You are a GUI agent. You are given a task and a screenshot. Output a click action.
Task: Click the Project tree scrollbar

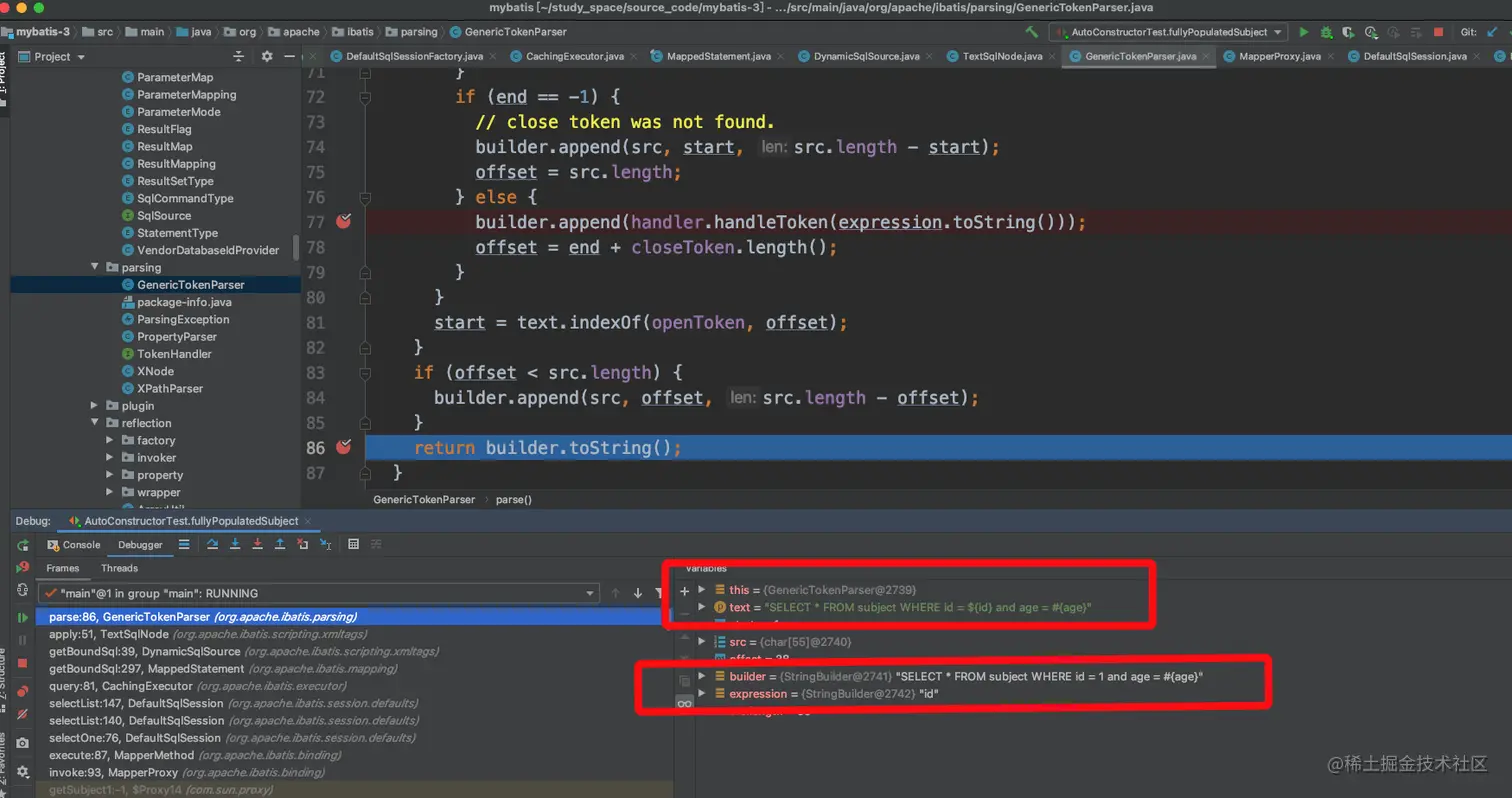[x=296, y=248]
